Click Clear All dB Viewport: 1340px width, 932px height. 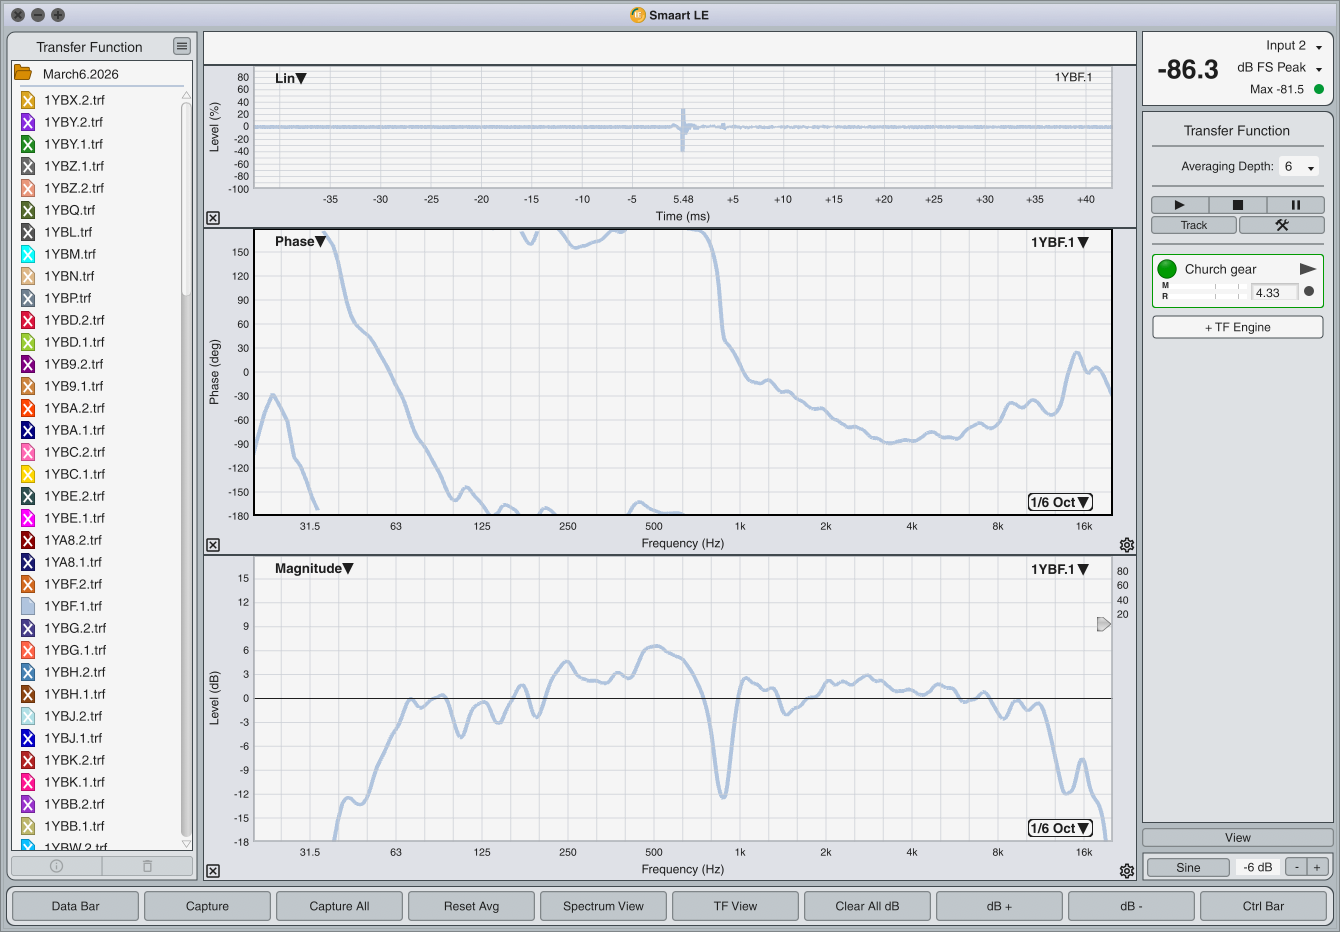[867, 906]
